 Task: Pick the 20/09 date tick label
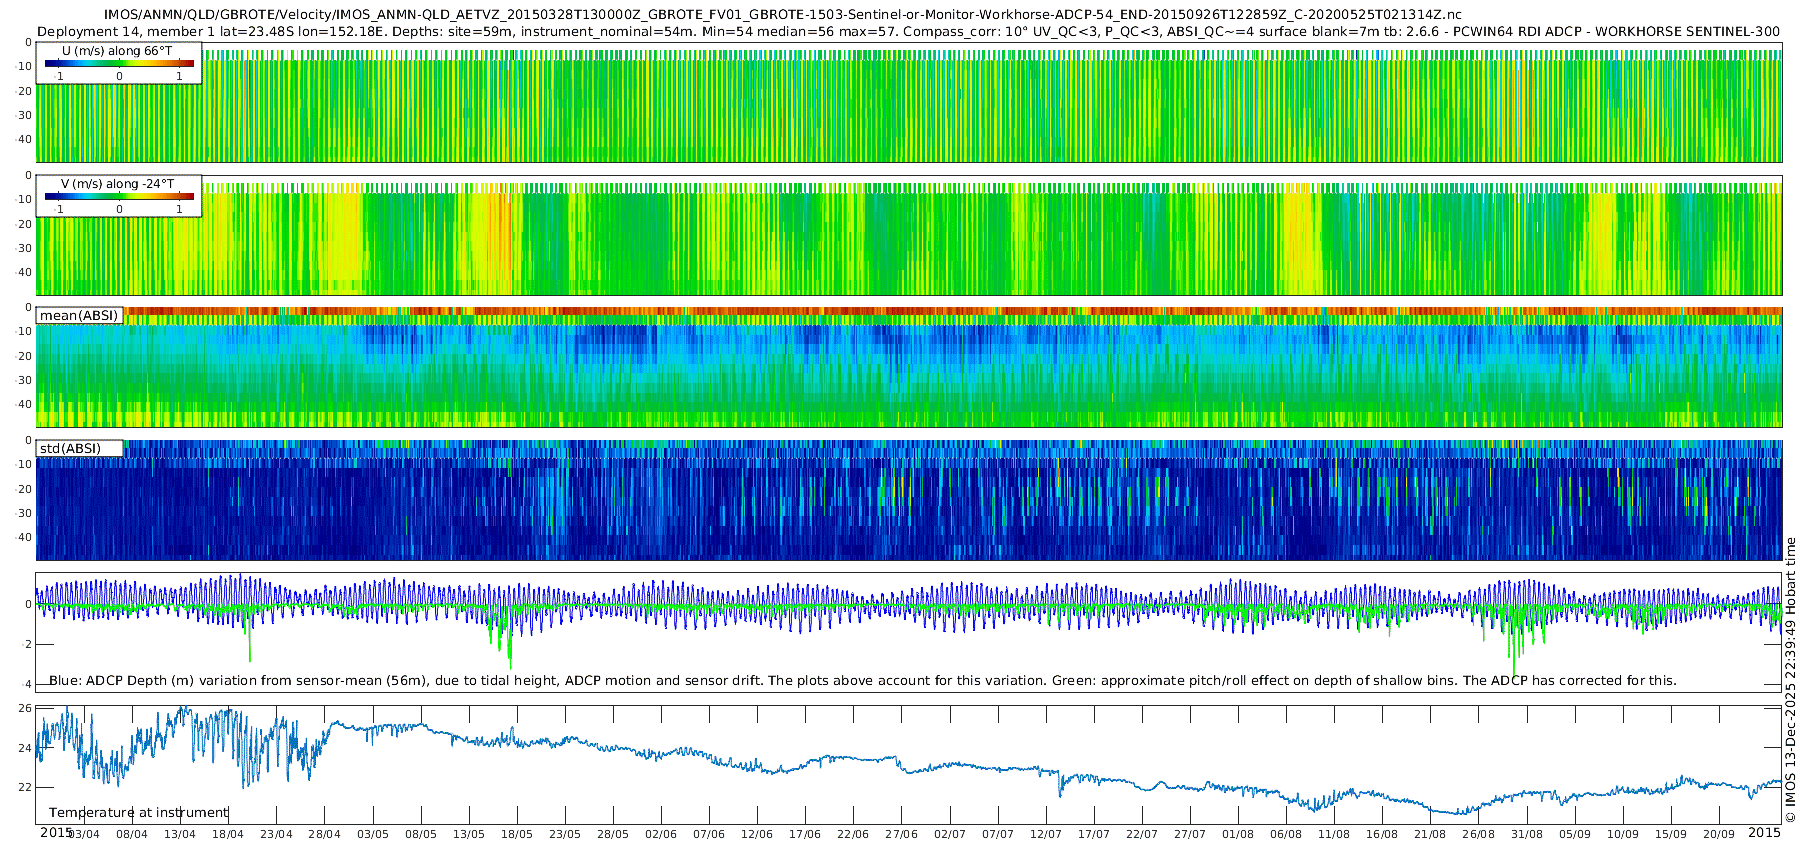tap(1719, 835)
